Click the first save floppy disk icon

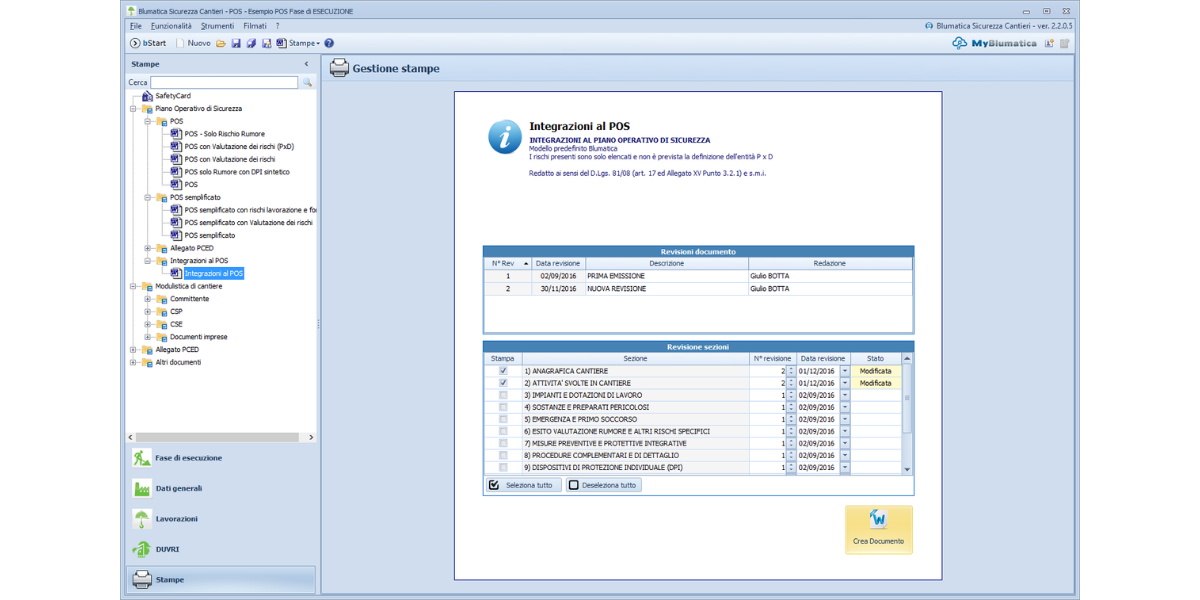pyautogui.click(x=236, y=43)
